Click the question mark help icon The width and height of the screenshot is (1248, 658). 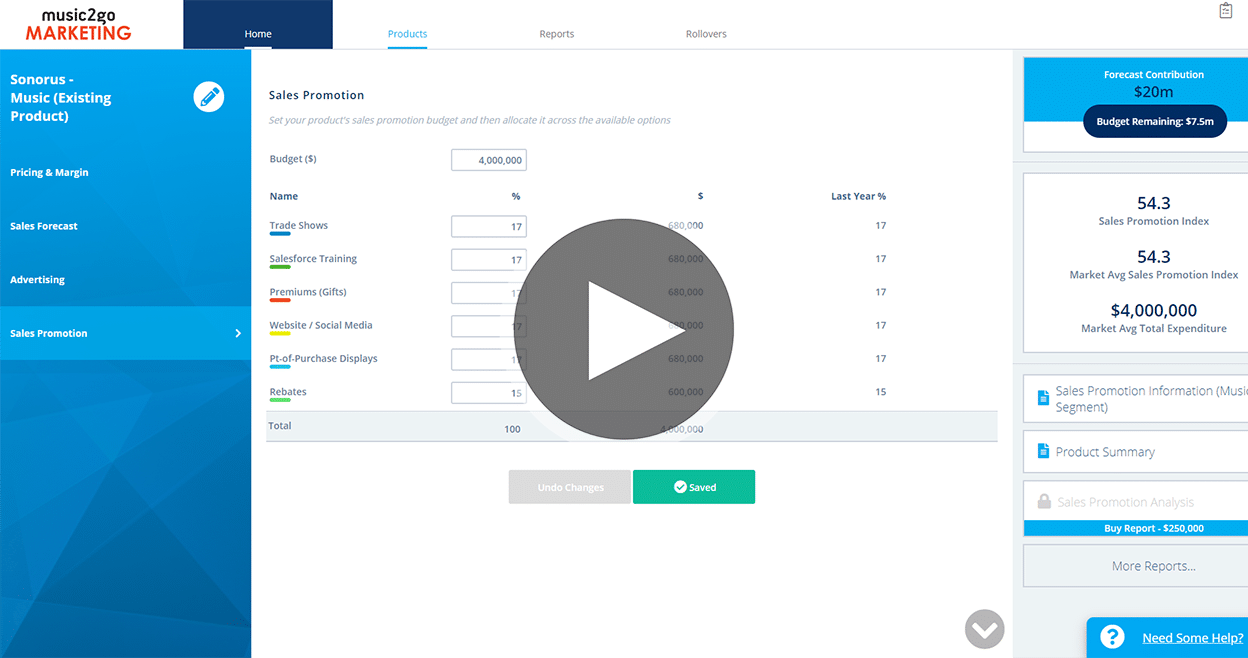point(1112,637)
